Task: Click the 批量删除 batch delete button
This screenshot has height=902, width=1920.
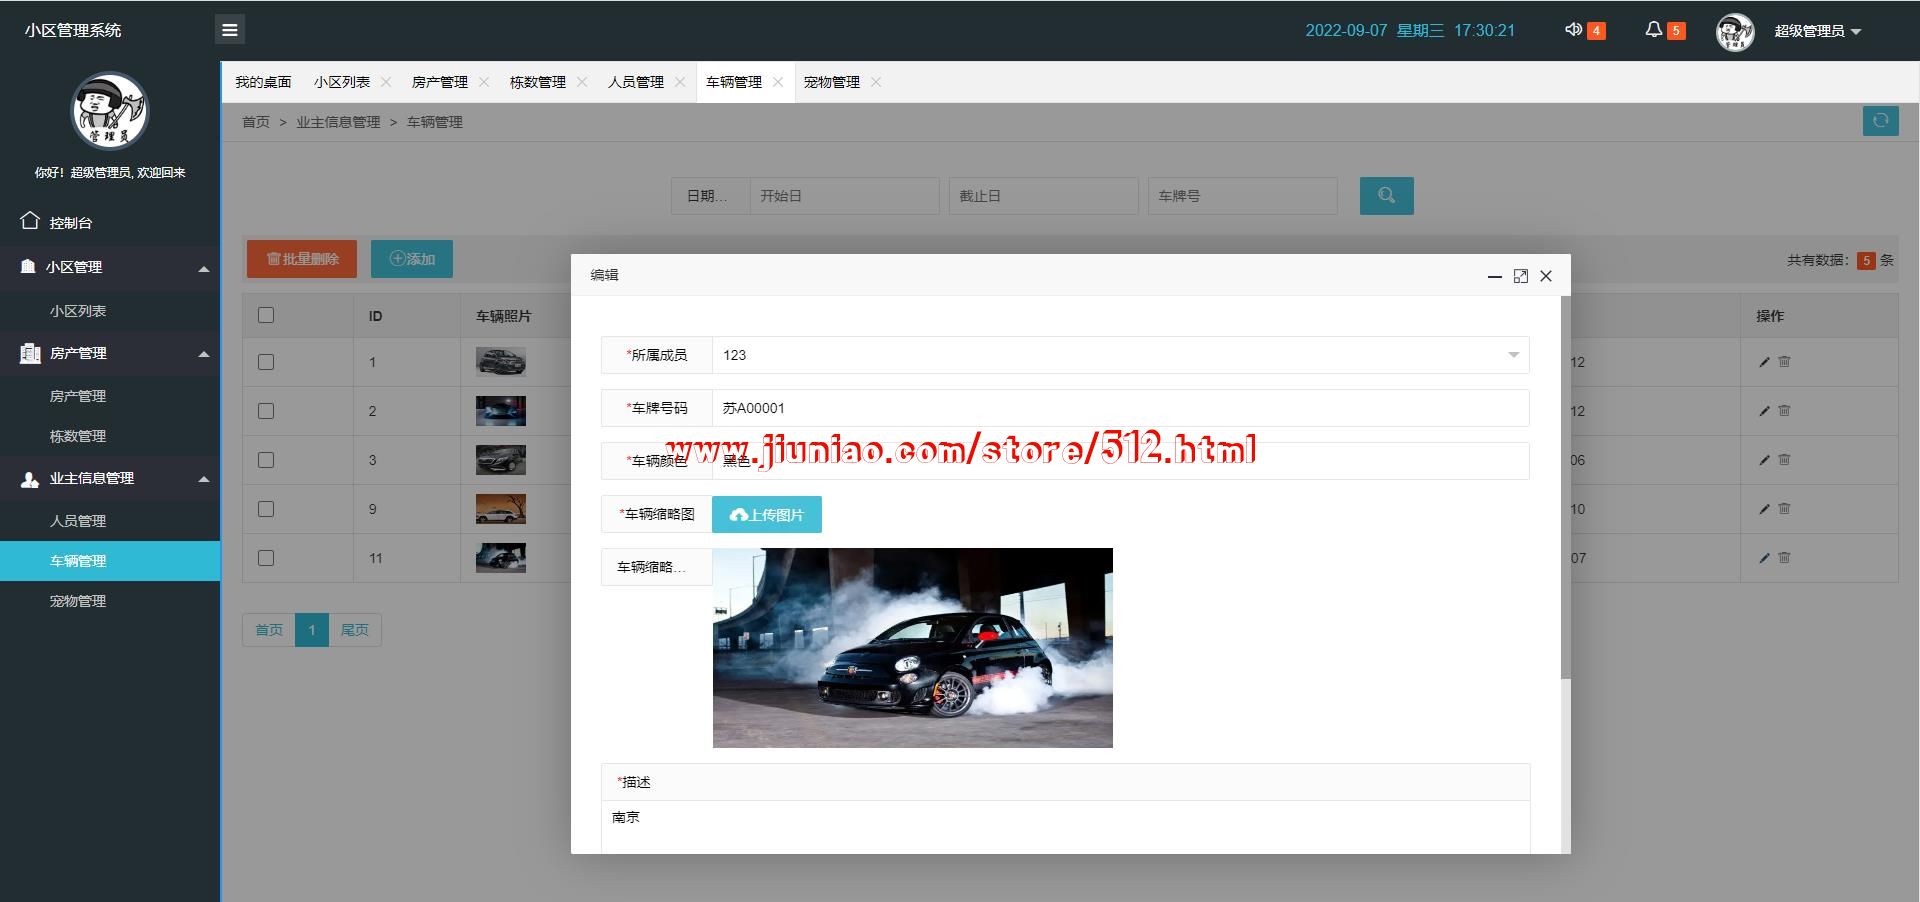Action: (x=302, y=259)
